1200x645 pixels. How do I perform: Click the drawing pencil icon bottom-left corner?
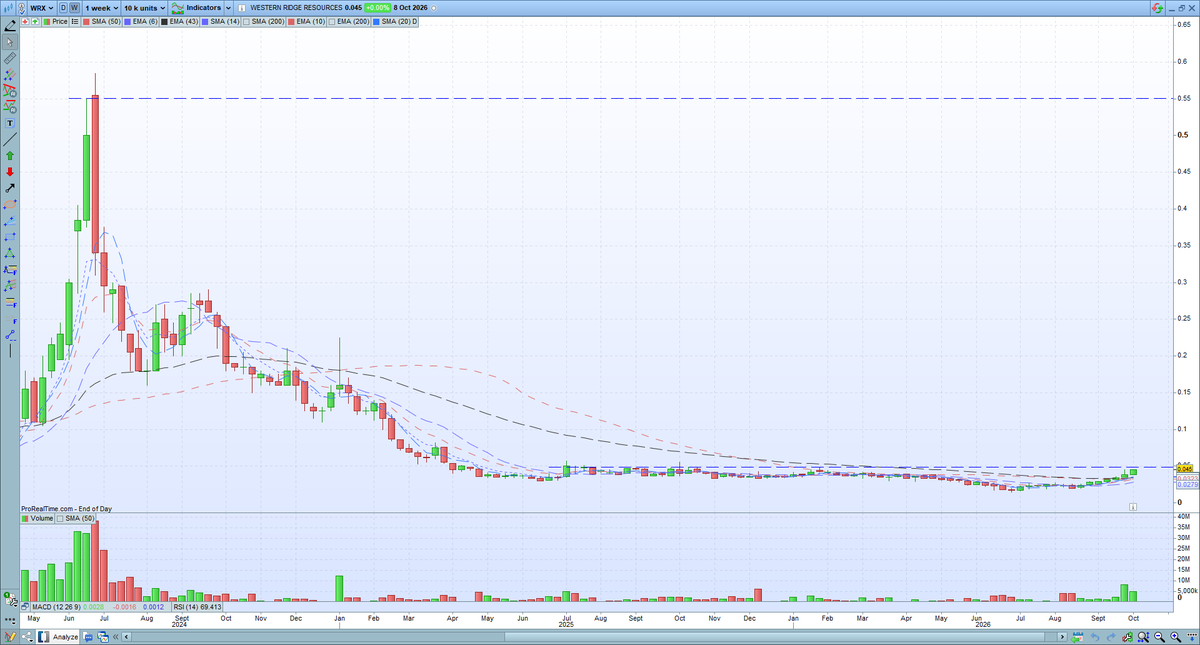10,636
